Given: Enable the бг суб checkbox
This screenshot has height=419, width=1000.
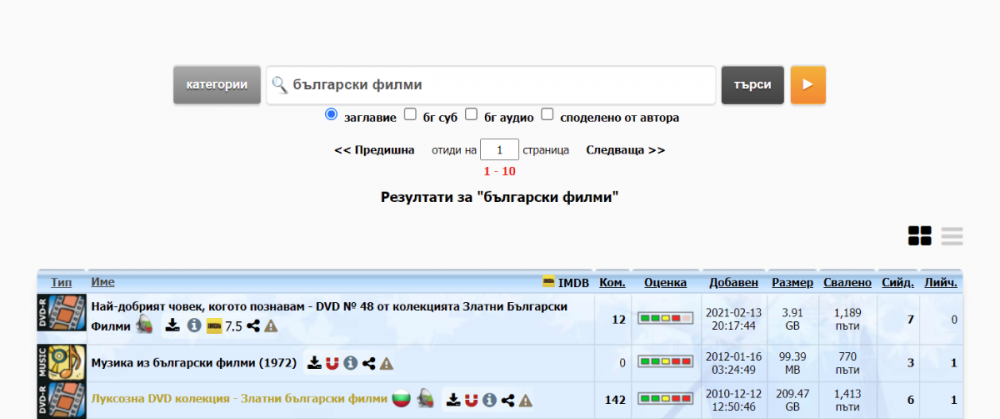Looking at the screenshot, I should pyautogui.click(x=410, y=115).
